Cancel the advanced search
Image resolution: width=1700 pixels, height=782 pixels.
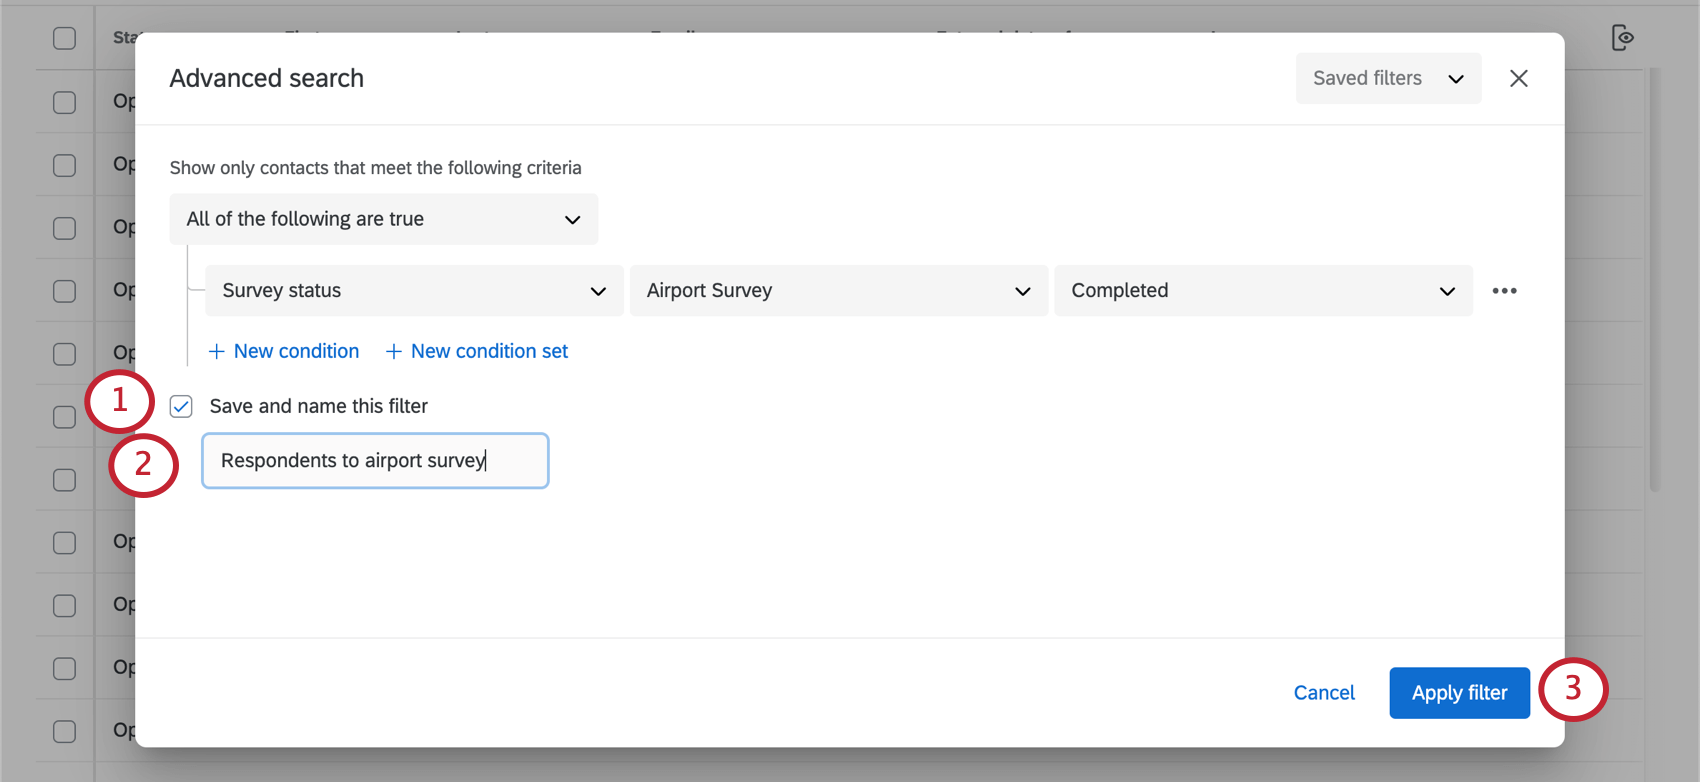click(x=1324, y=693)
